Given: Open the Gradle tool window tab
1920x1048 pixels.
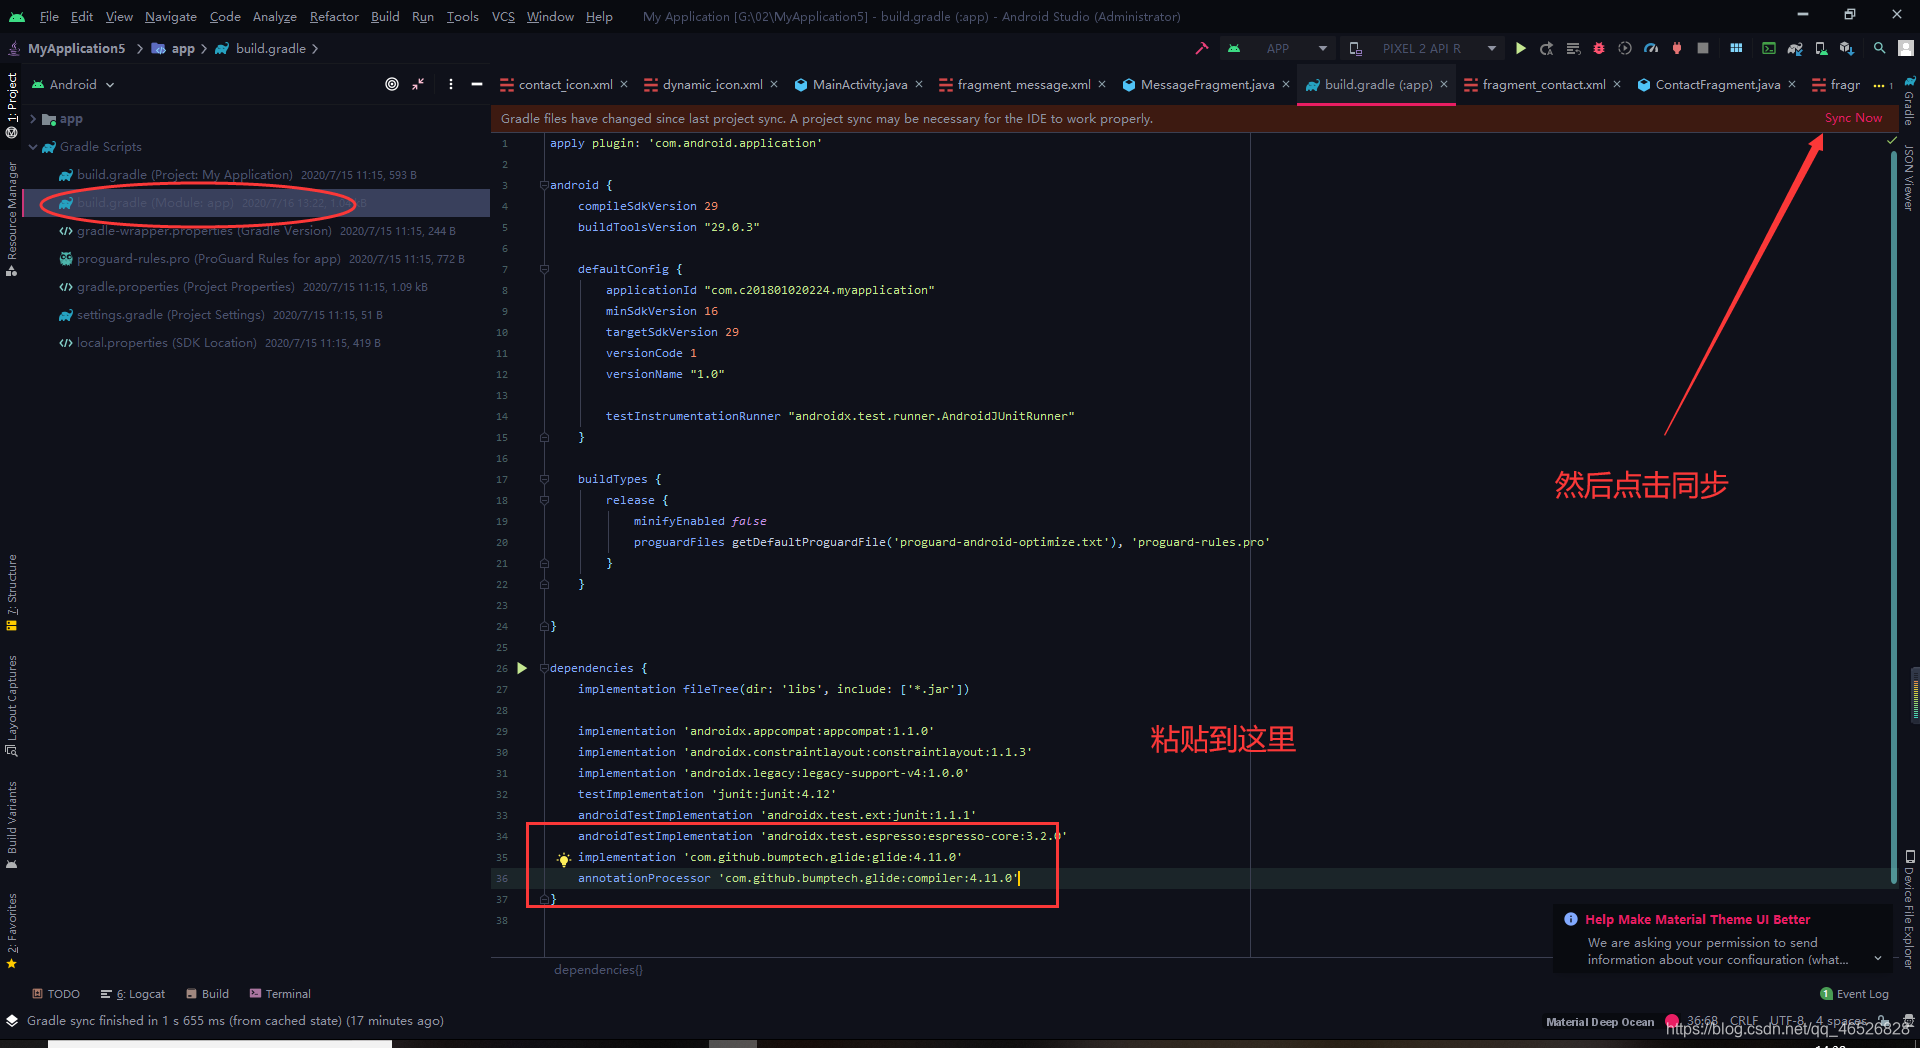Looking at the screenshot, I should [x=1909, y=100].
